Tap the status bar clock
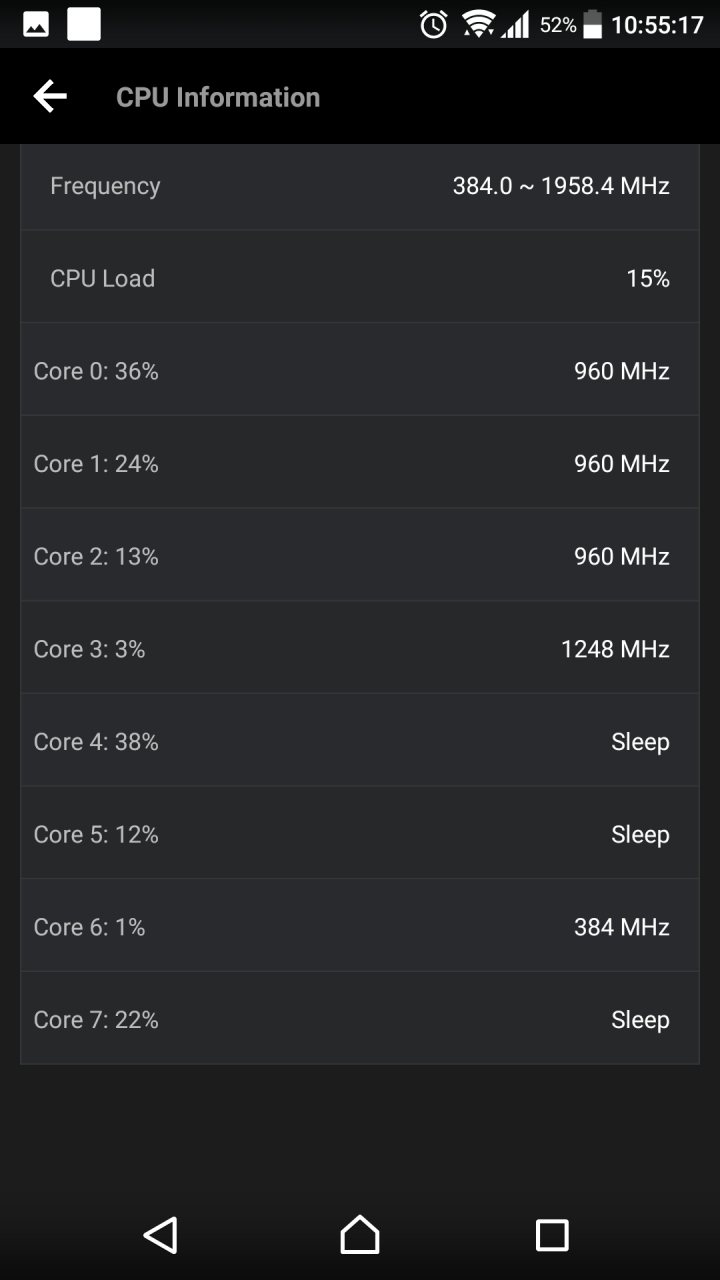 click(x=657, y=25)
